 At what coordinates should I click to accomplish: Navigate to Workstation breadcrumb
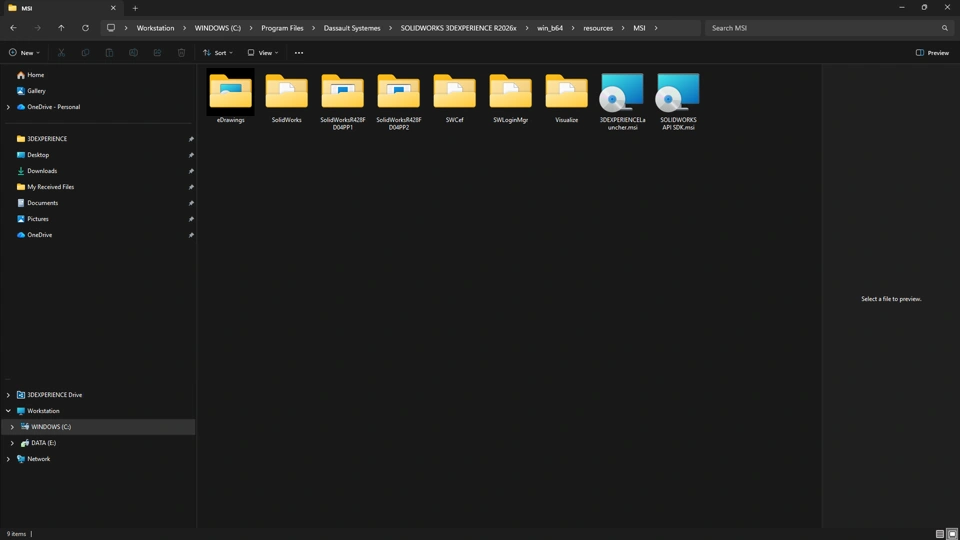(x=156, y=28)
